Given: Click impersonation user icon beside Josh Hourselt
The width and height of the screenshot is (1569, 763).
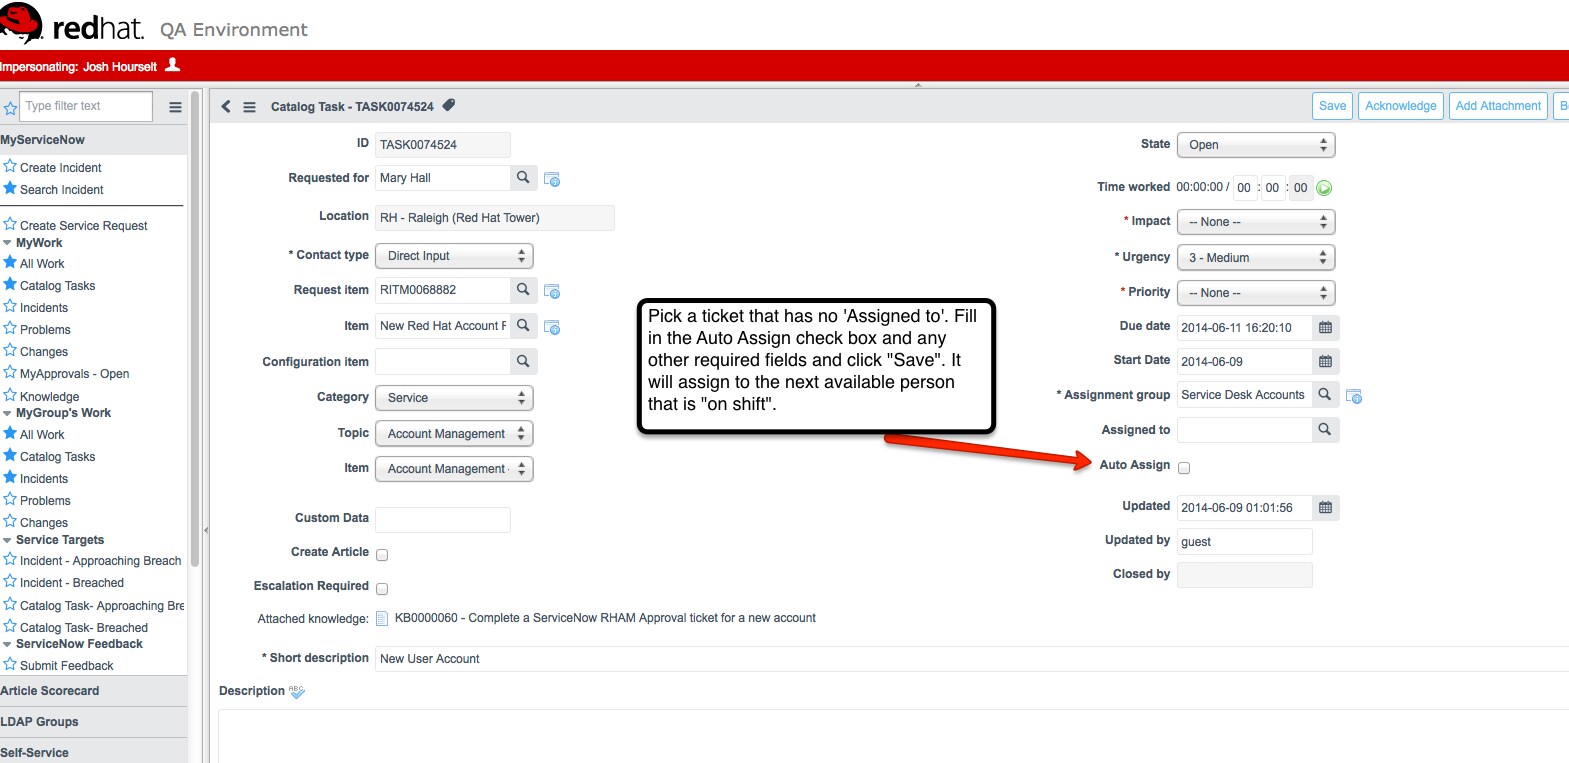Looking at the screenshot, I should point(172,65).
